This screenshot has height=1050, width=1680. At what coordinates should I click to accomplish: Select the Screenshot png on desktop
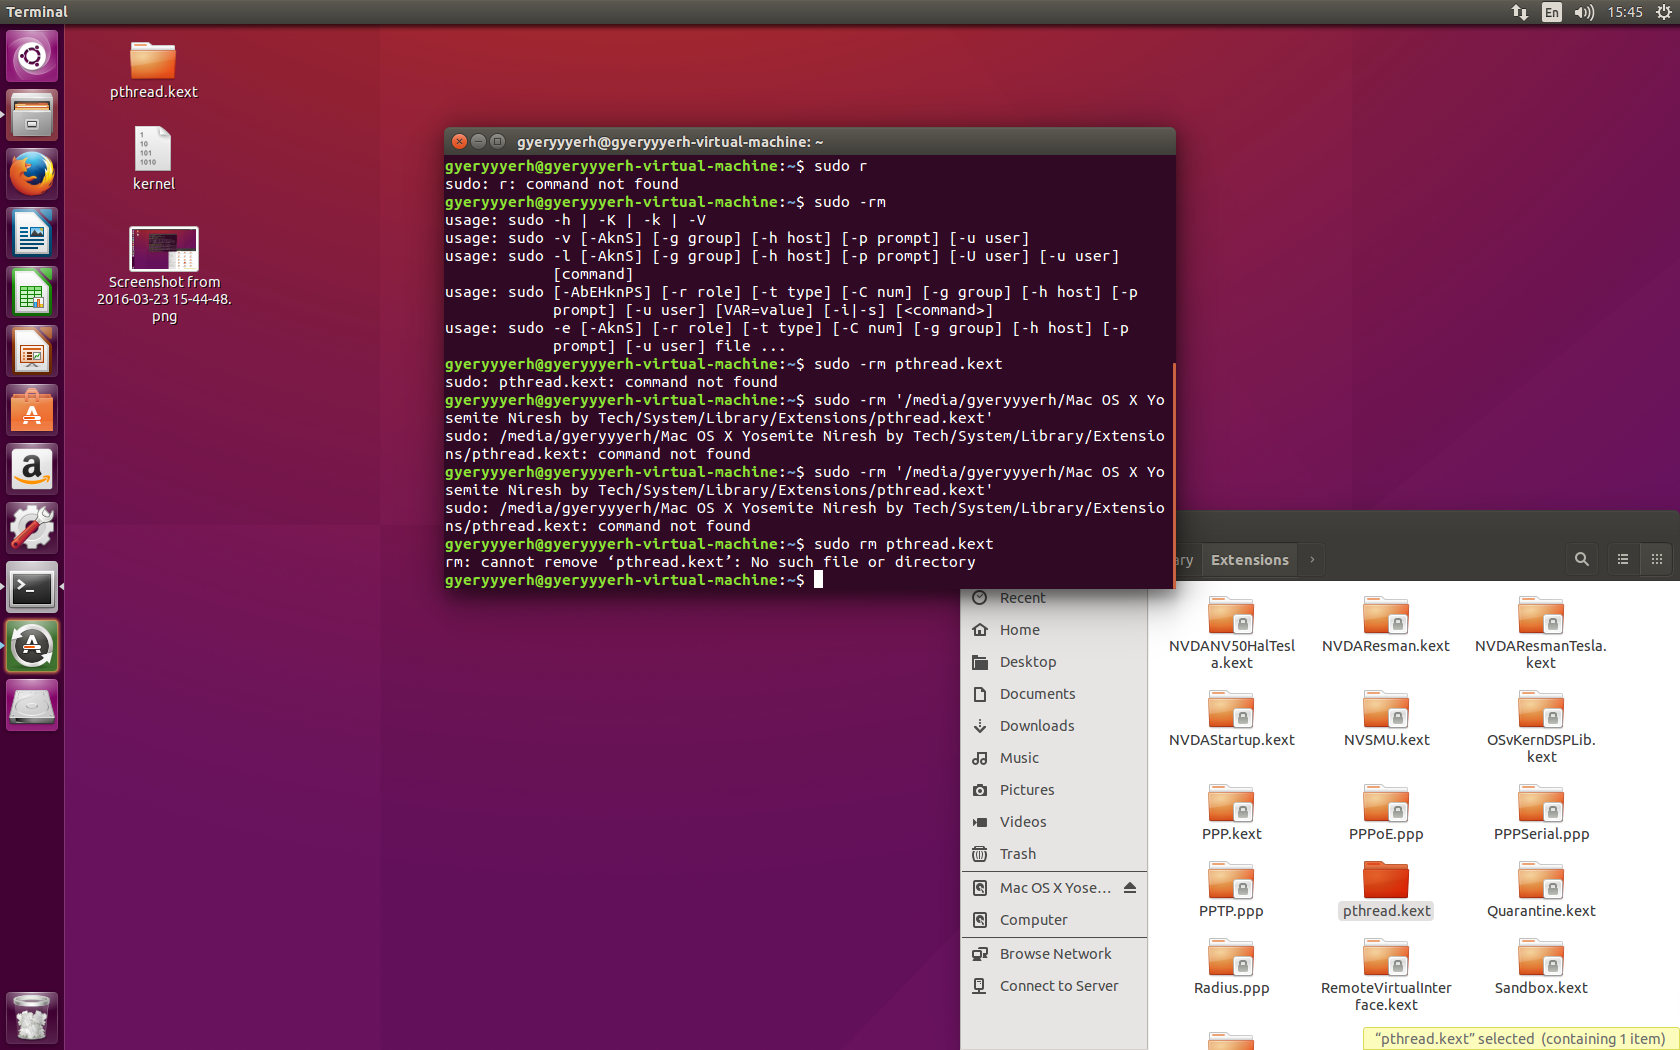pyautogui.click(x=164, y=275)
